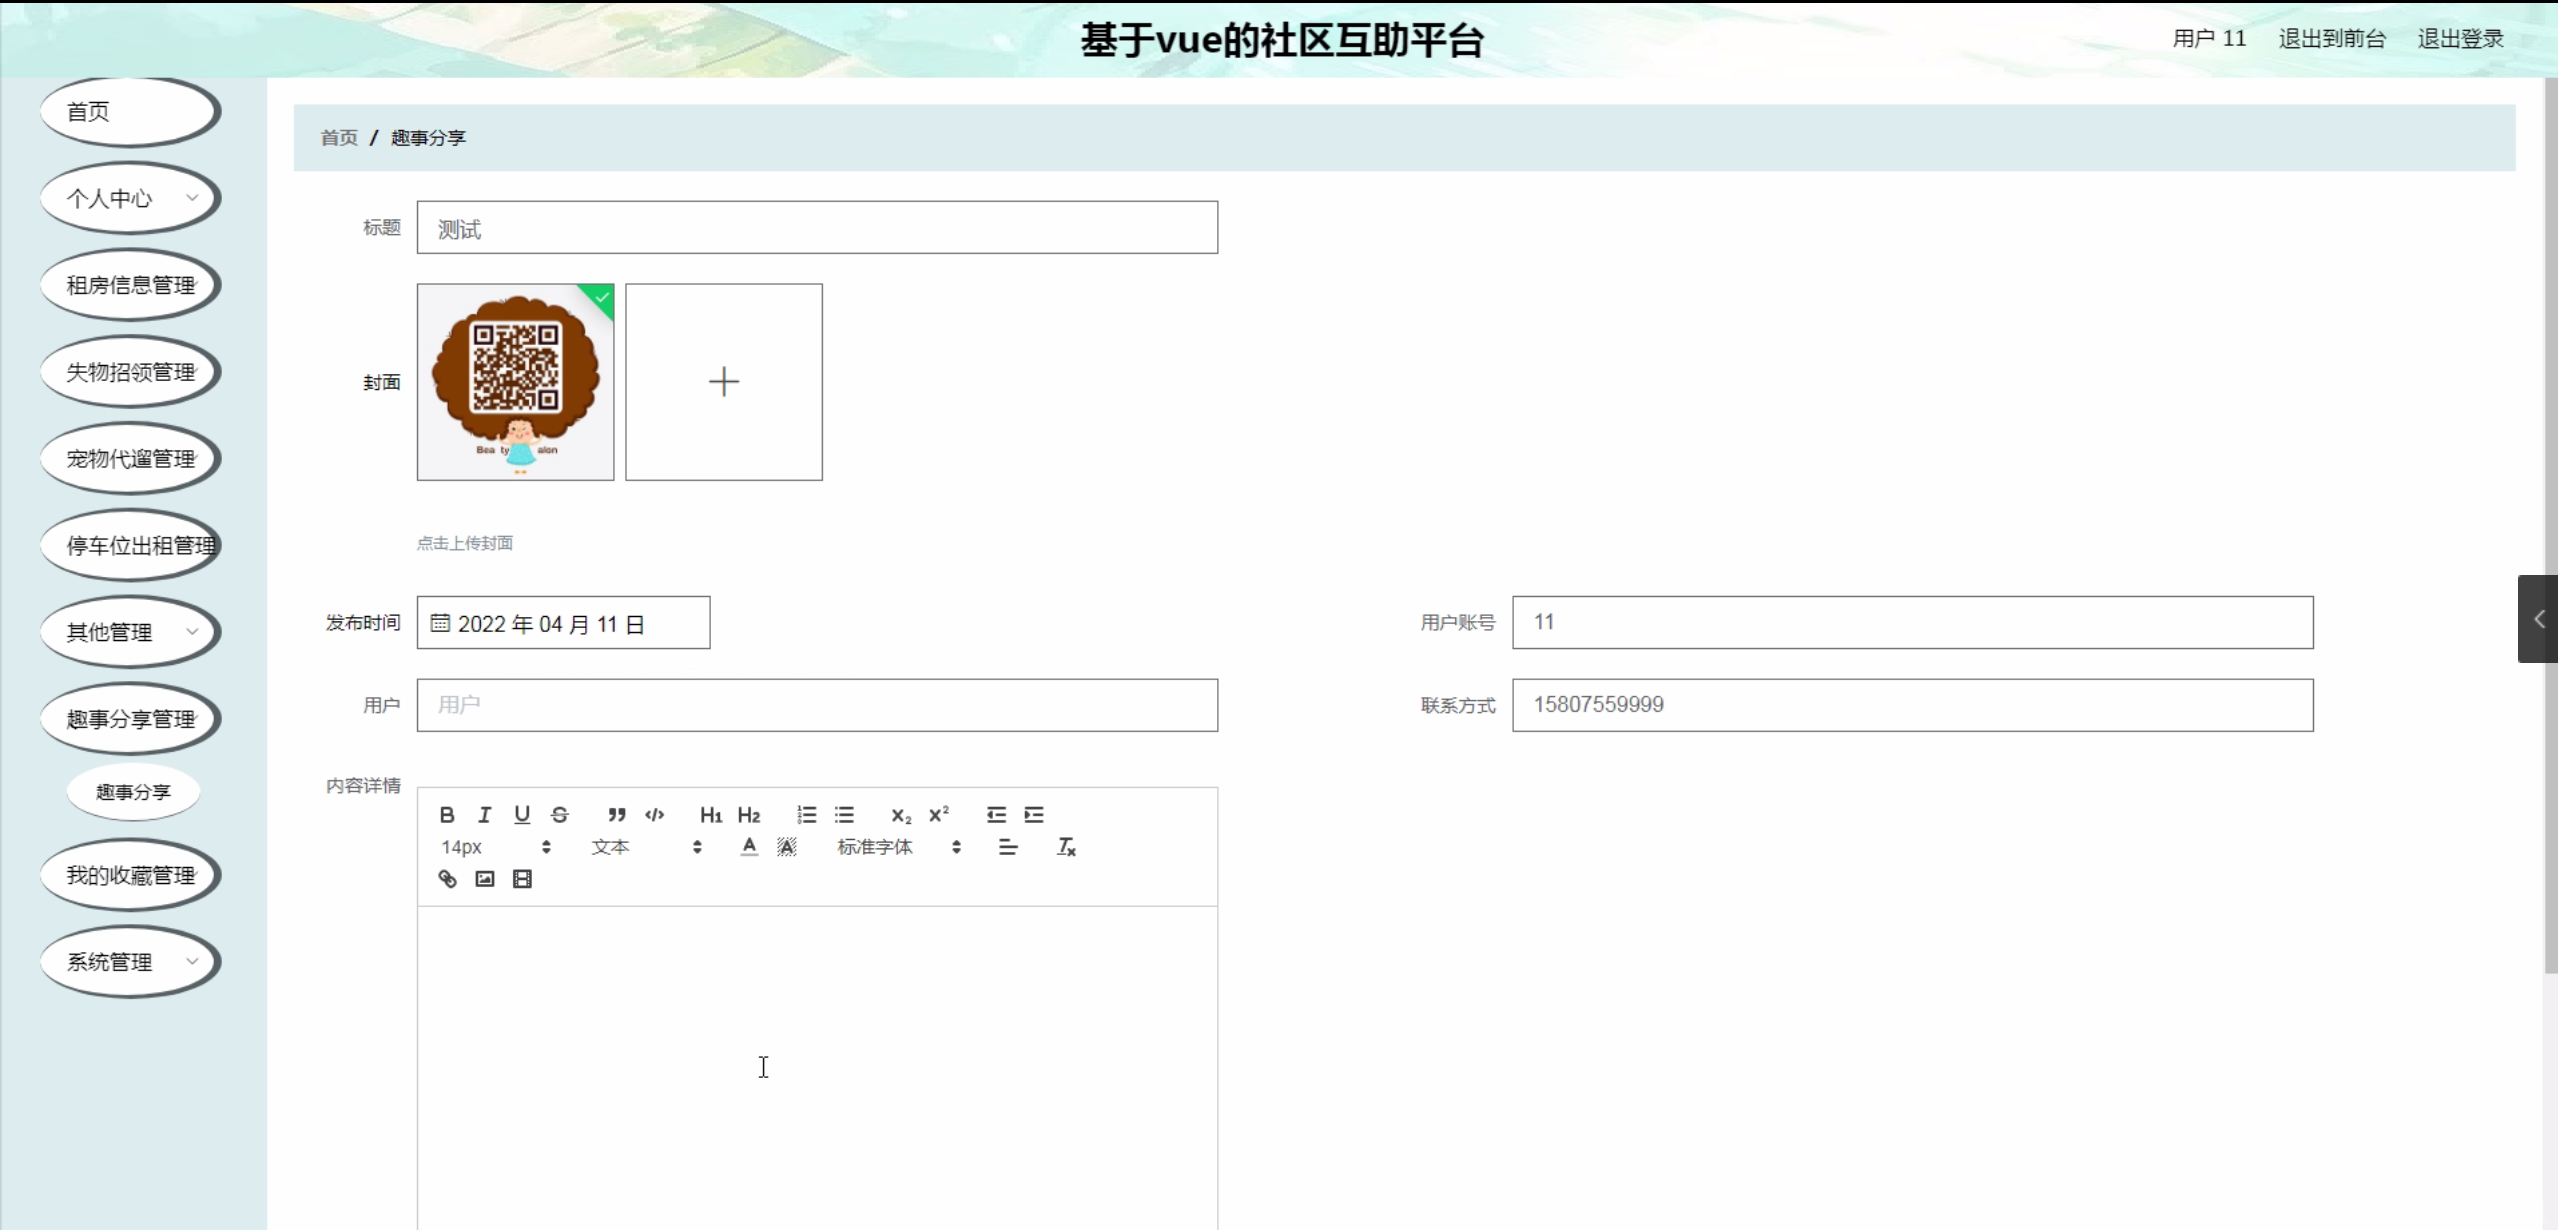Screen dimensions: 2558x1230
Task: Open 租房信息管理 in the sidebar
Action: 130,285
